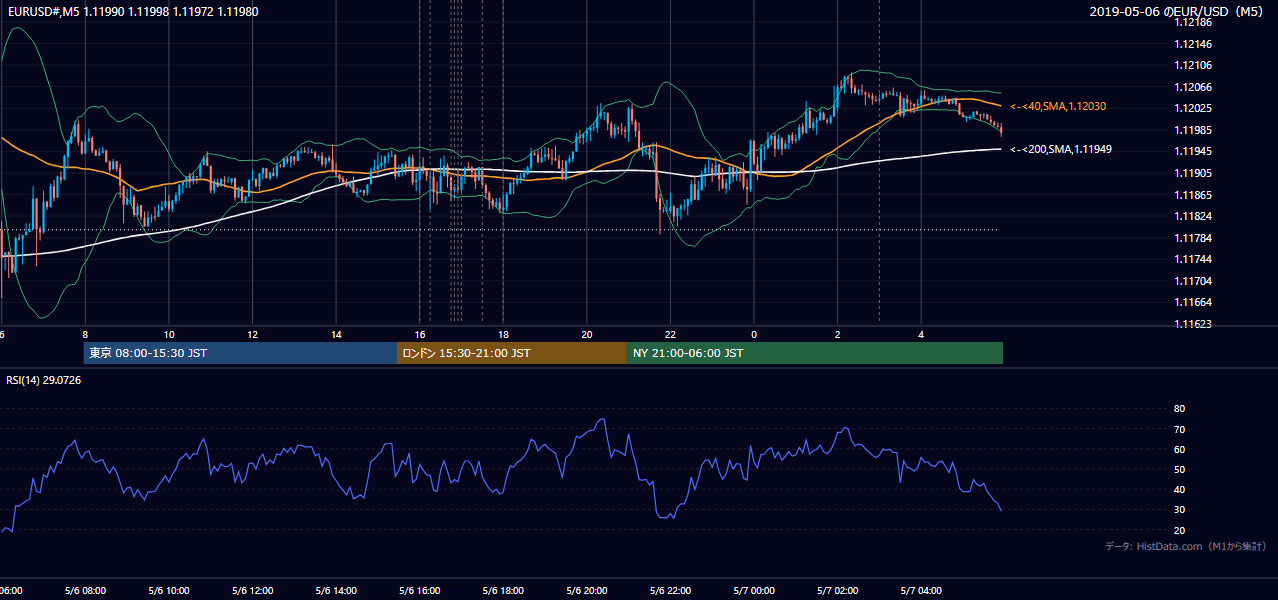Click the hour 12 chart axis marker
The image size is (1278, 600).
pyautogui.click(x=252, y=334)
